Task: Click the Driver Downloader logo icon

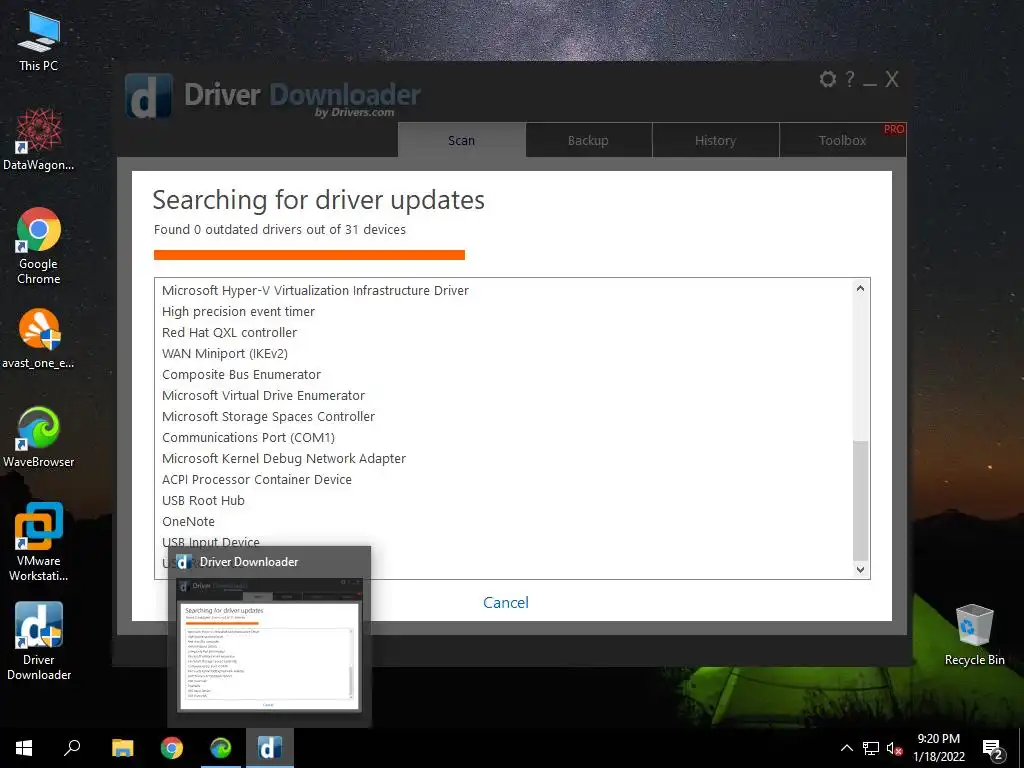Action: click(x=148, y=95)
